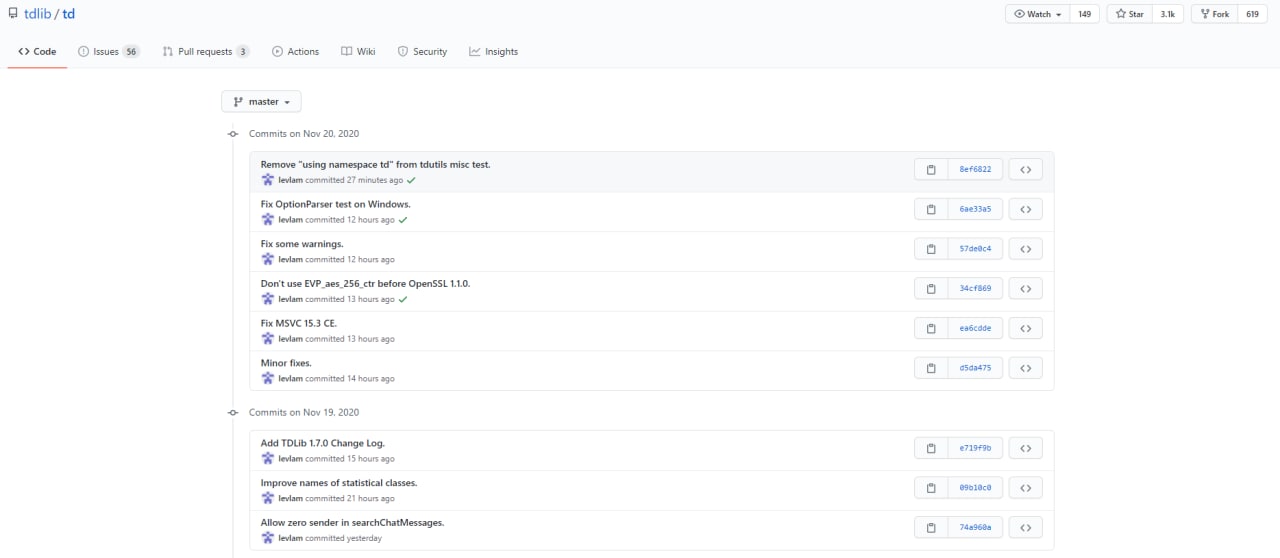Click levlam avatar on 'Minor fixes' commit
Screen dimensions: 1280x558
point(268,379)
